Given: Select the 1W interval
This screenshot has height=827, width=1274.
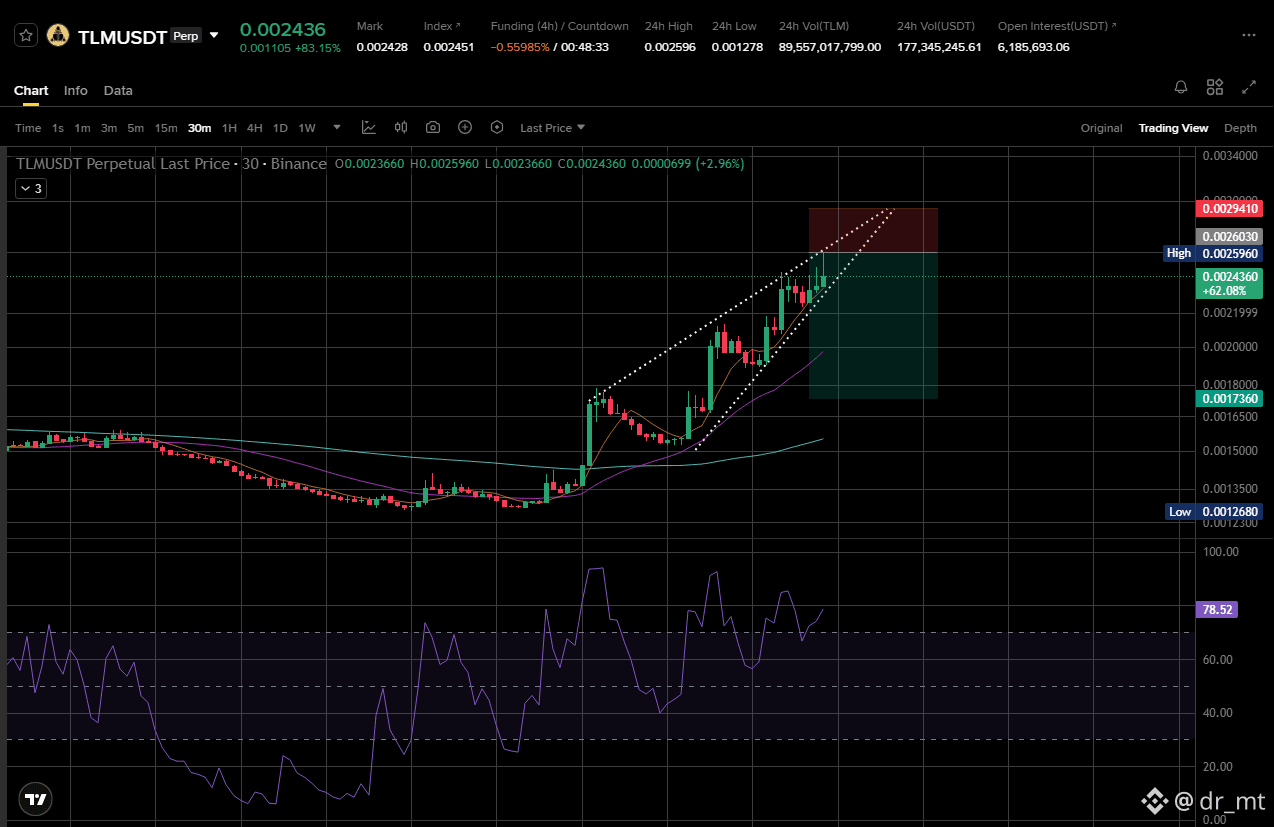Looking at the screenshot, I should 307,128.
